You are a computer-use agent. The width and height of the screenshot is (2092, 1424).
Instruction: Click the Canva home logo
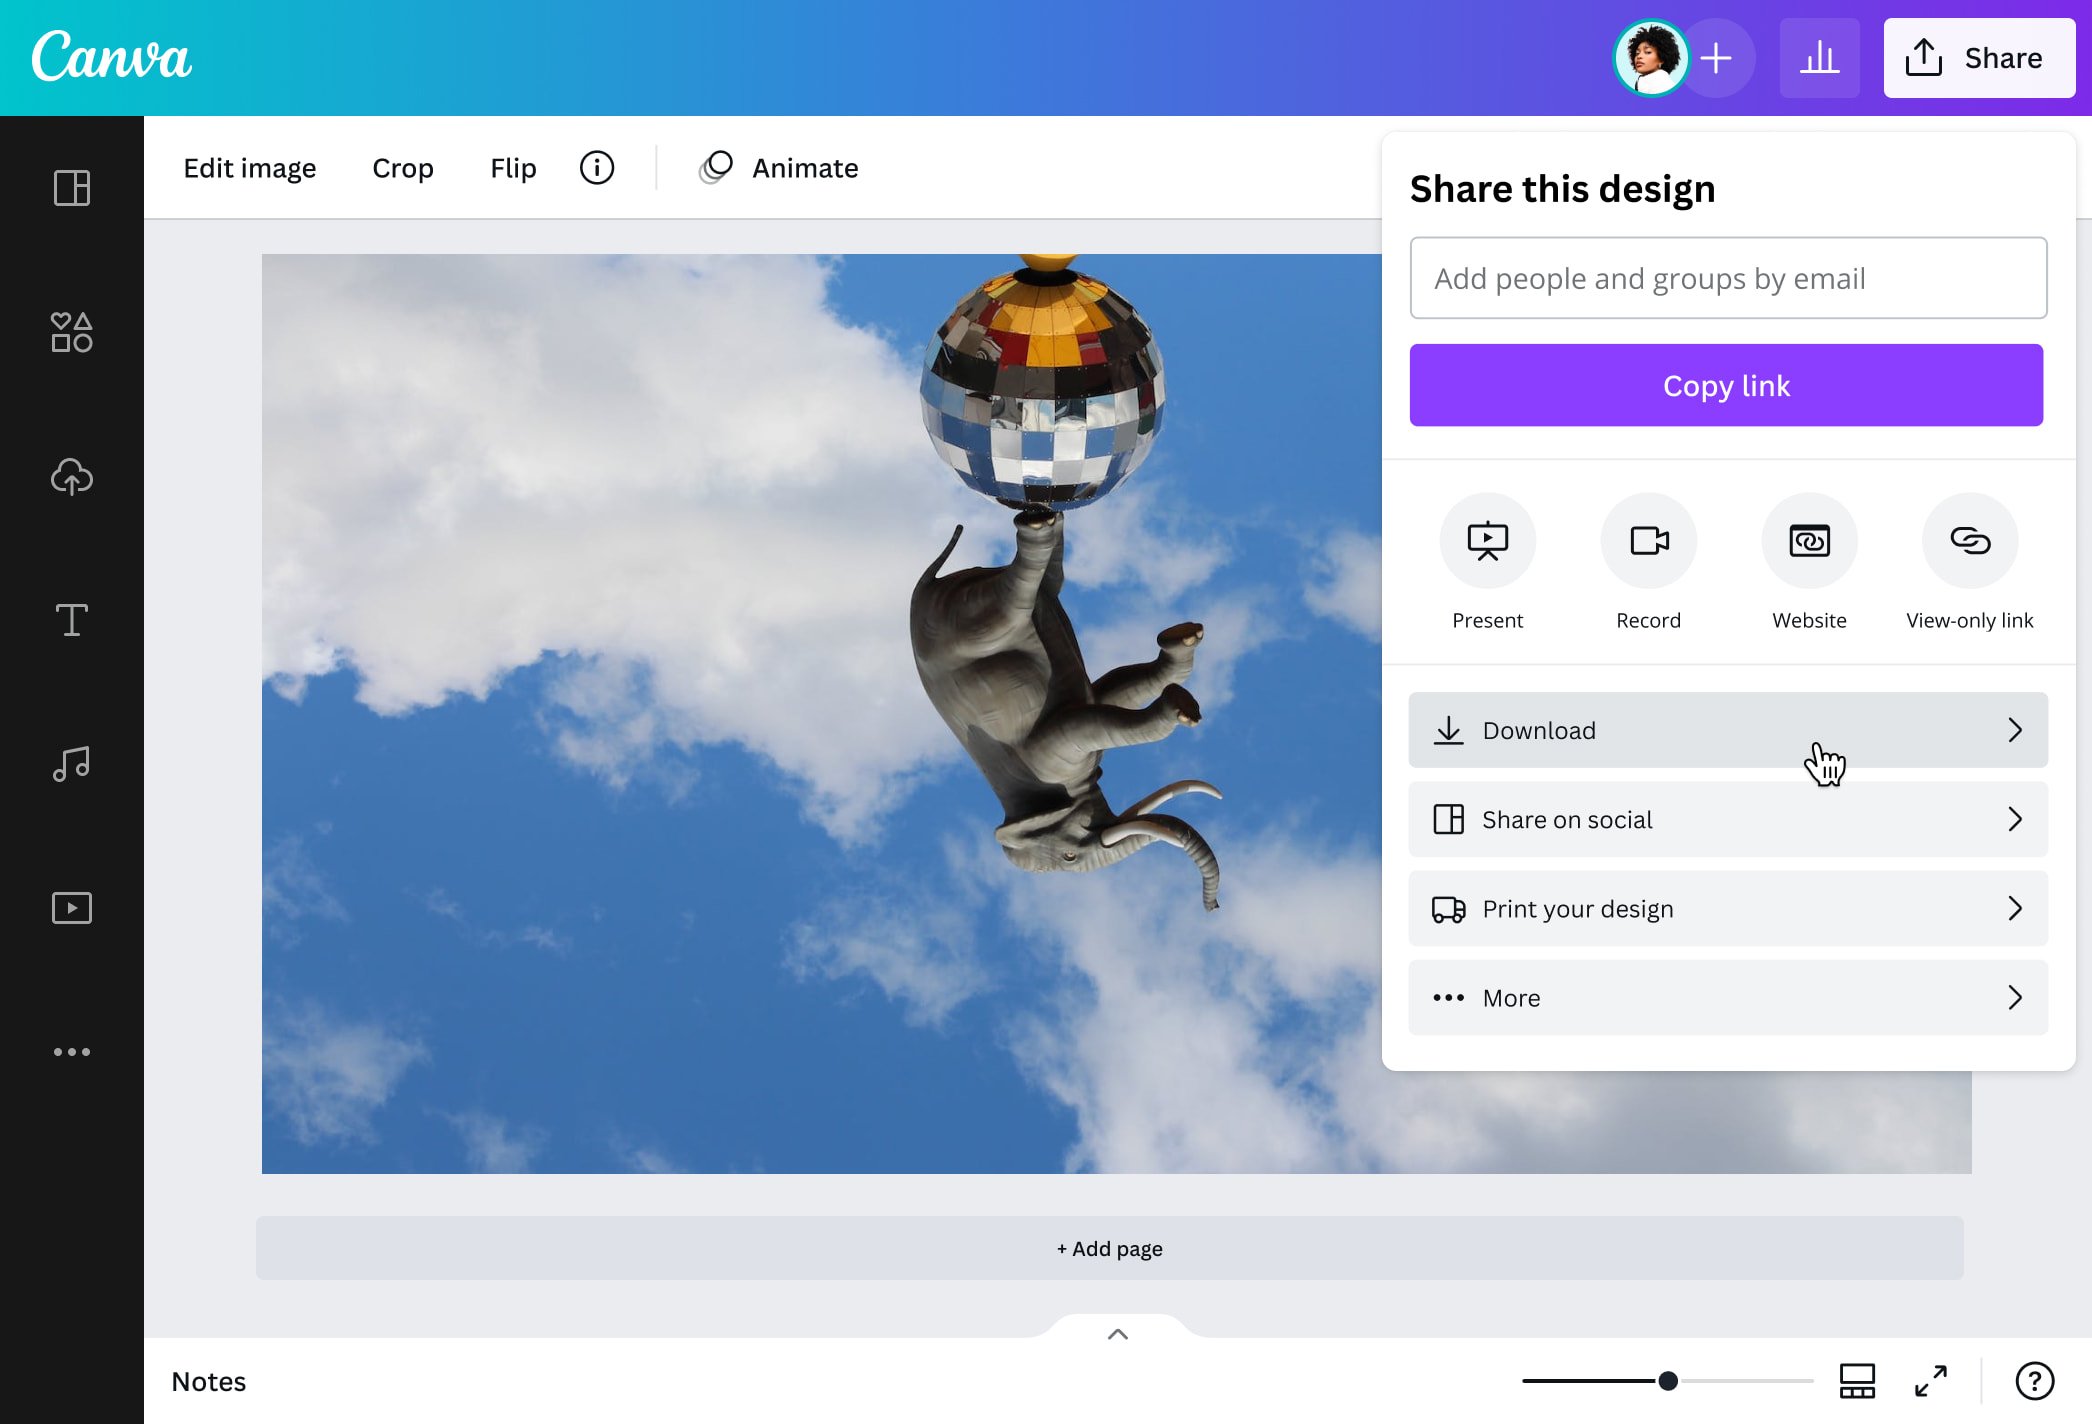pyautogui.click(x=111, y=57)
